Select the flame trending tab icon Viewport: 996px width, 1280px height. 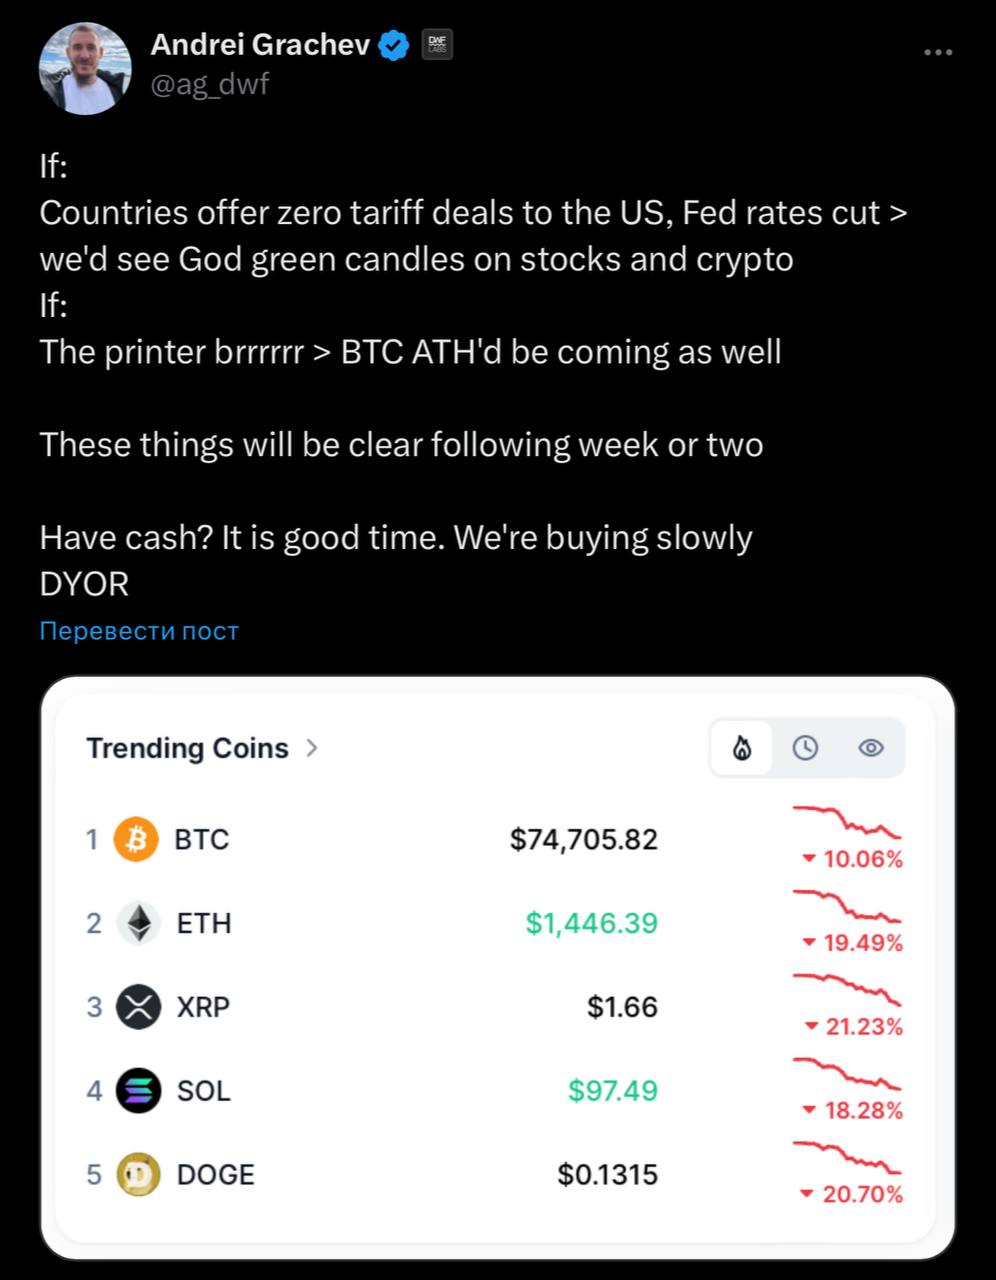[741, 748]
